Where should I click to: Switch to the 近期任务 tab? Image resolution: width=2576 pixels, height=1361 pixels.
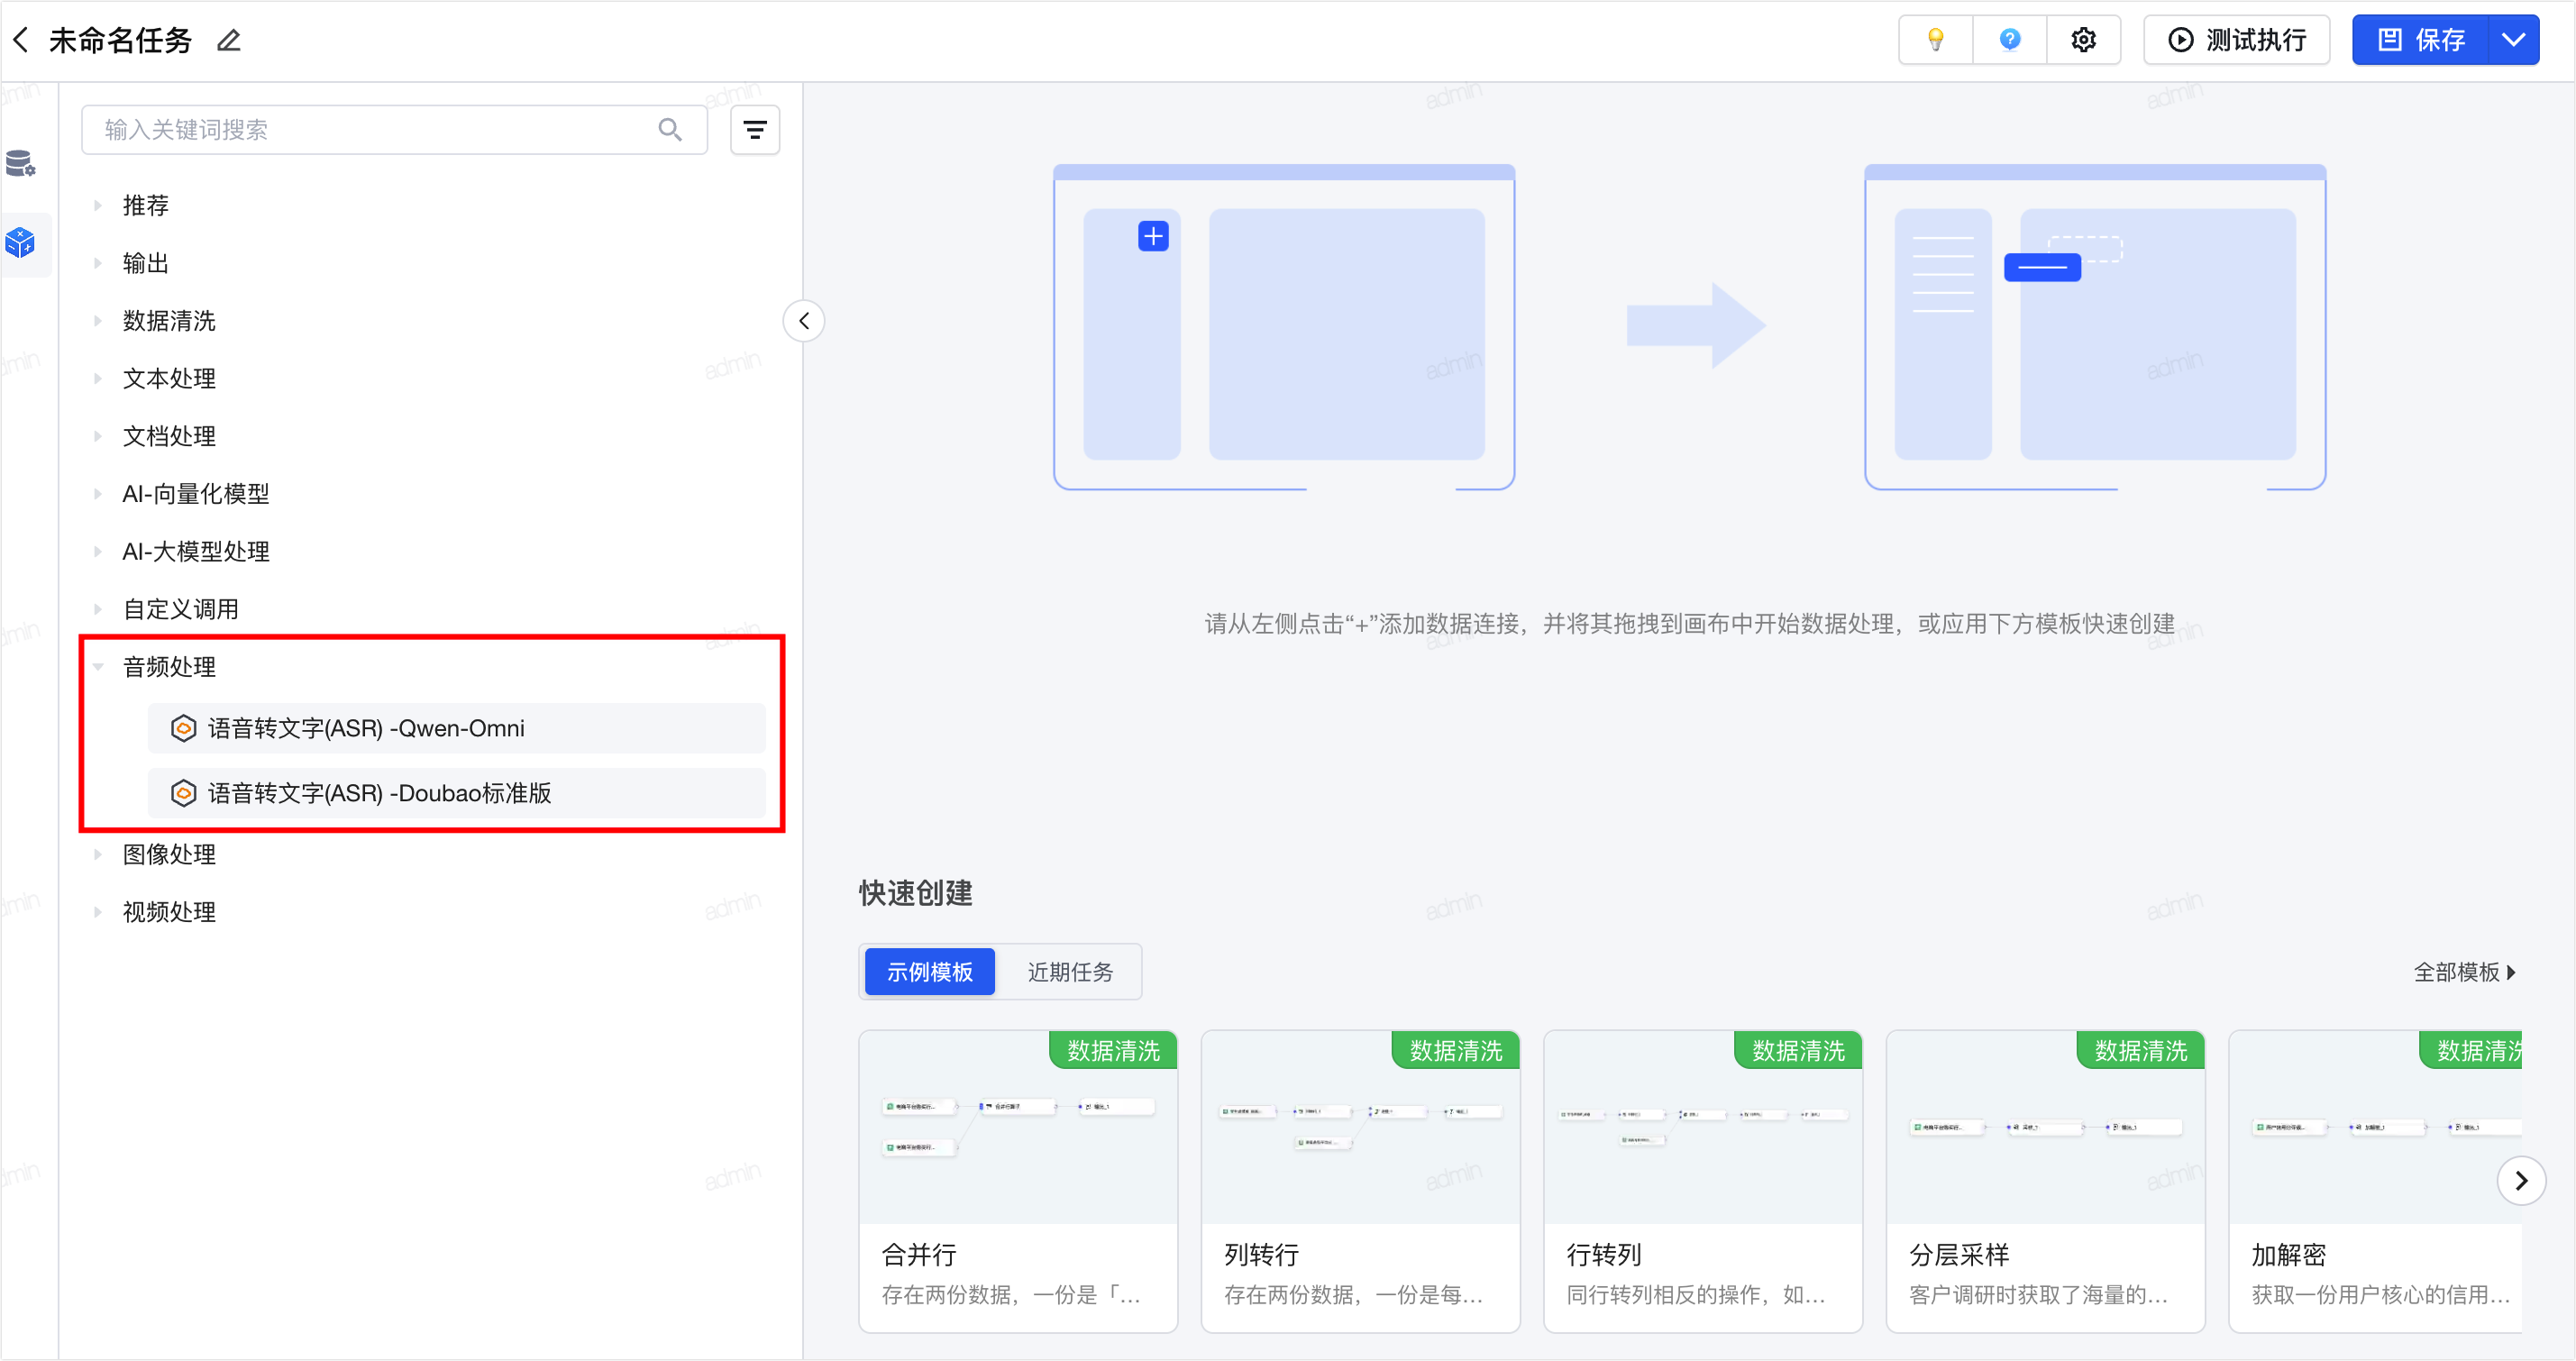pyautogui.click(x=1070, y=972)
